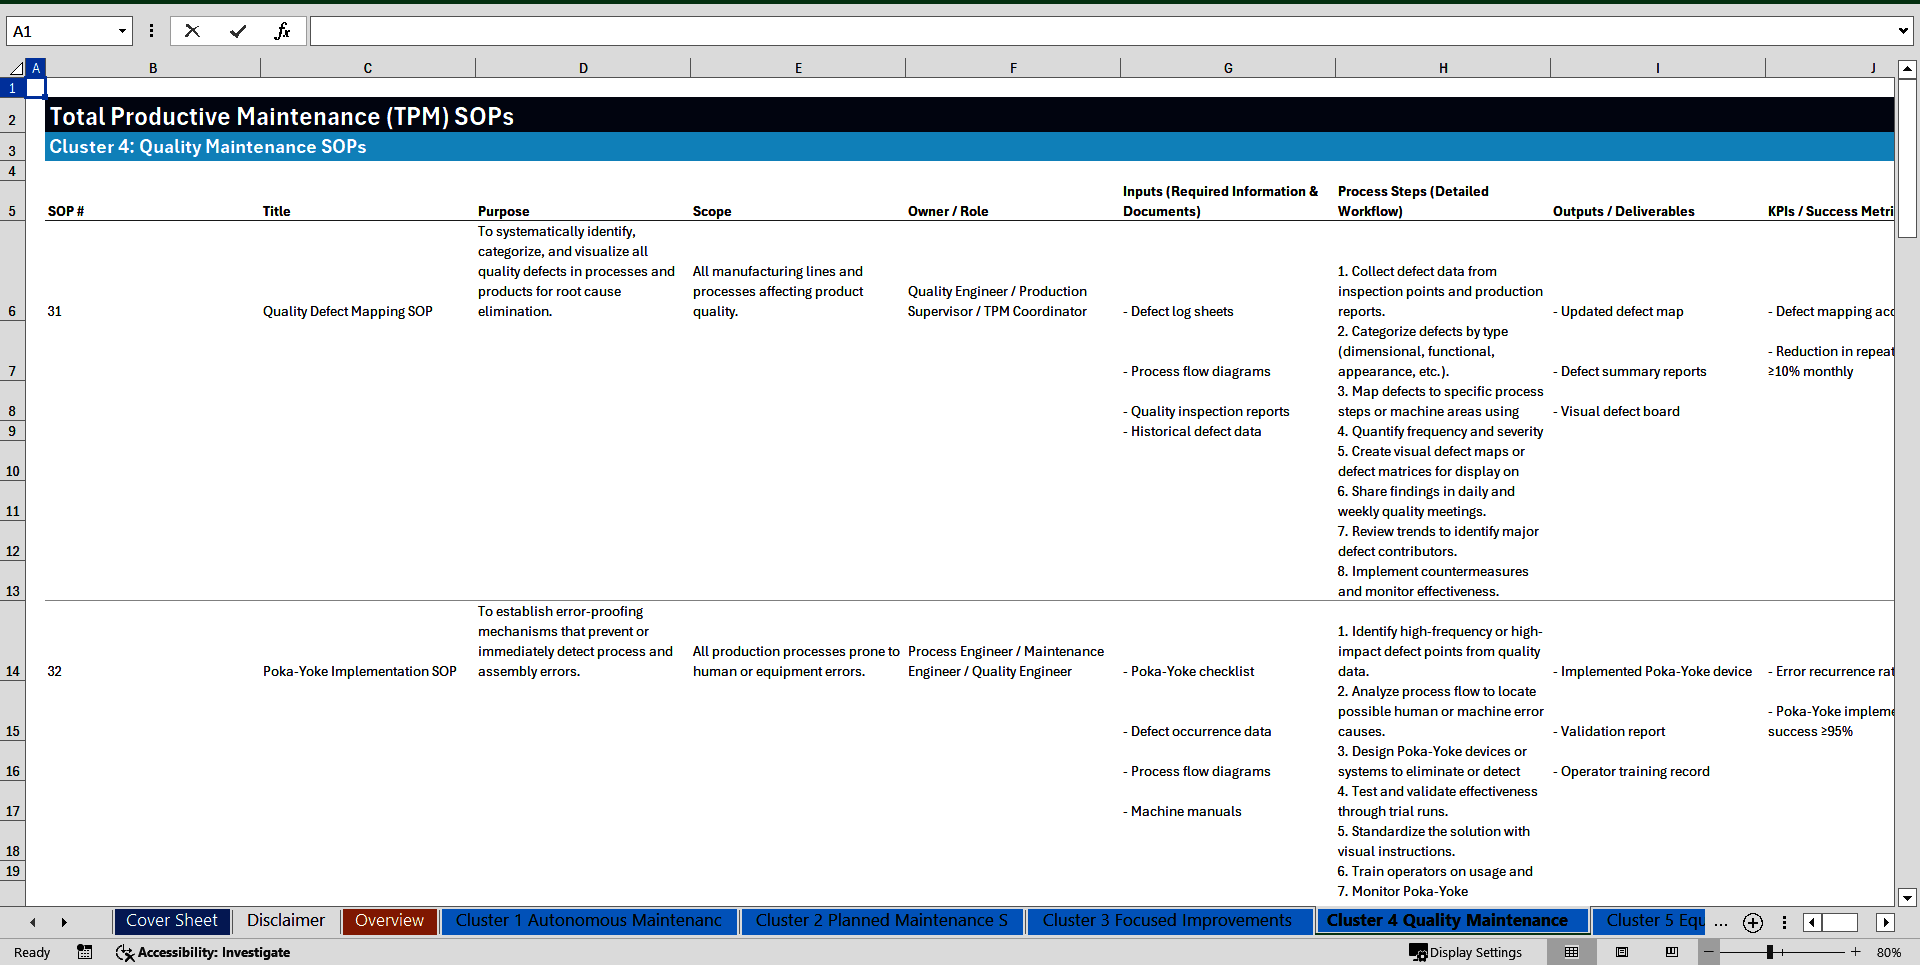Viewport: 1920px width, 966px height.
Task: Click zoom in plus control
Action: pos(1855,952)
